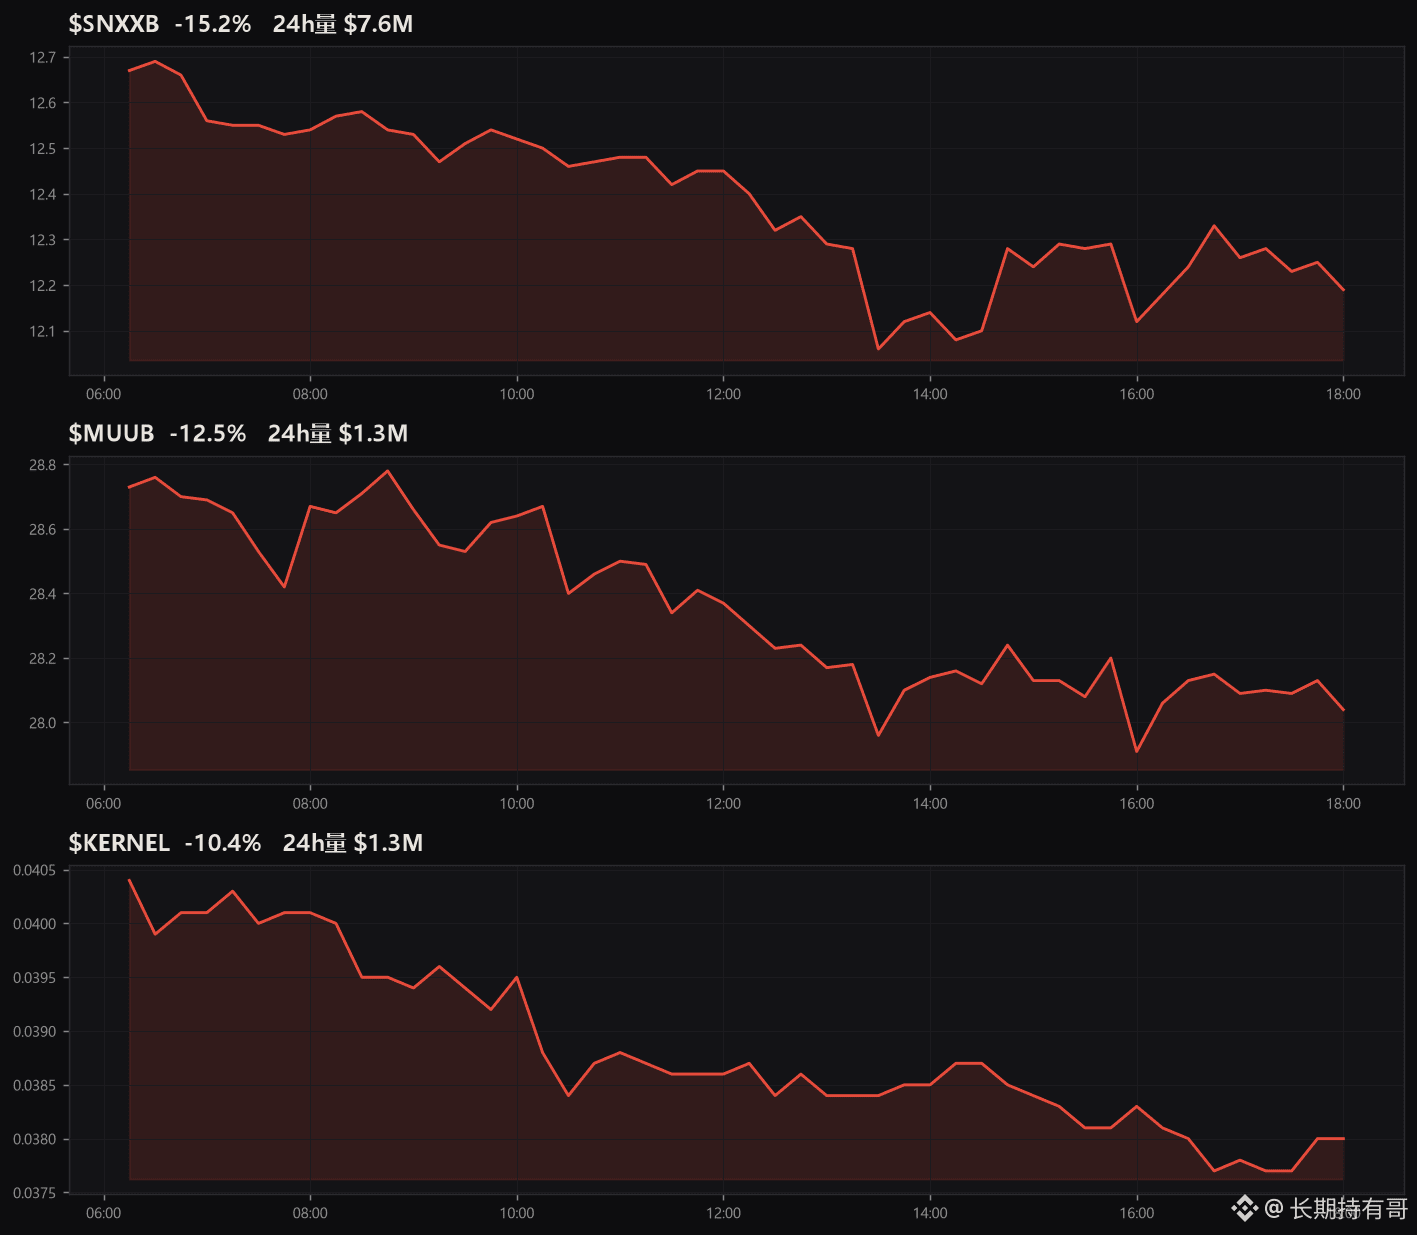The width and height of the screenshot is (1417, 1235).
Task: Click the 0.0400 price axis label
Action: pos(35,924)
